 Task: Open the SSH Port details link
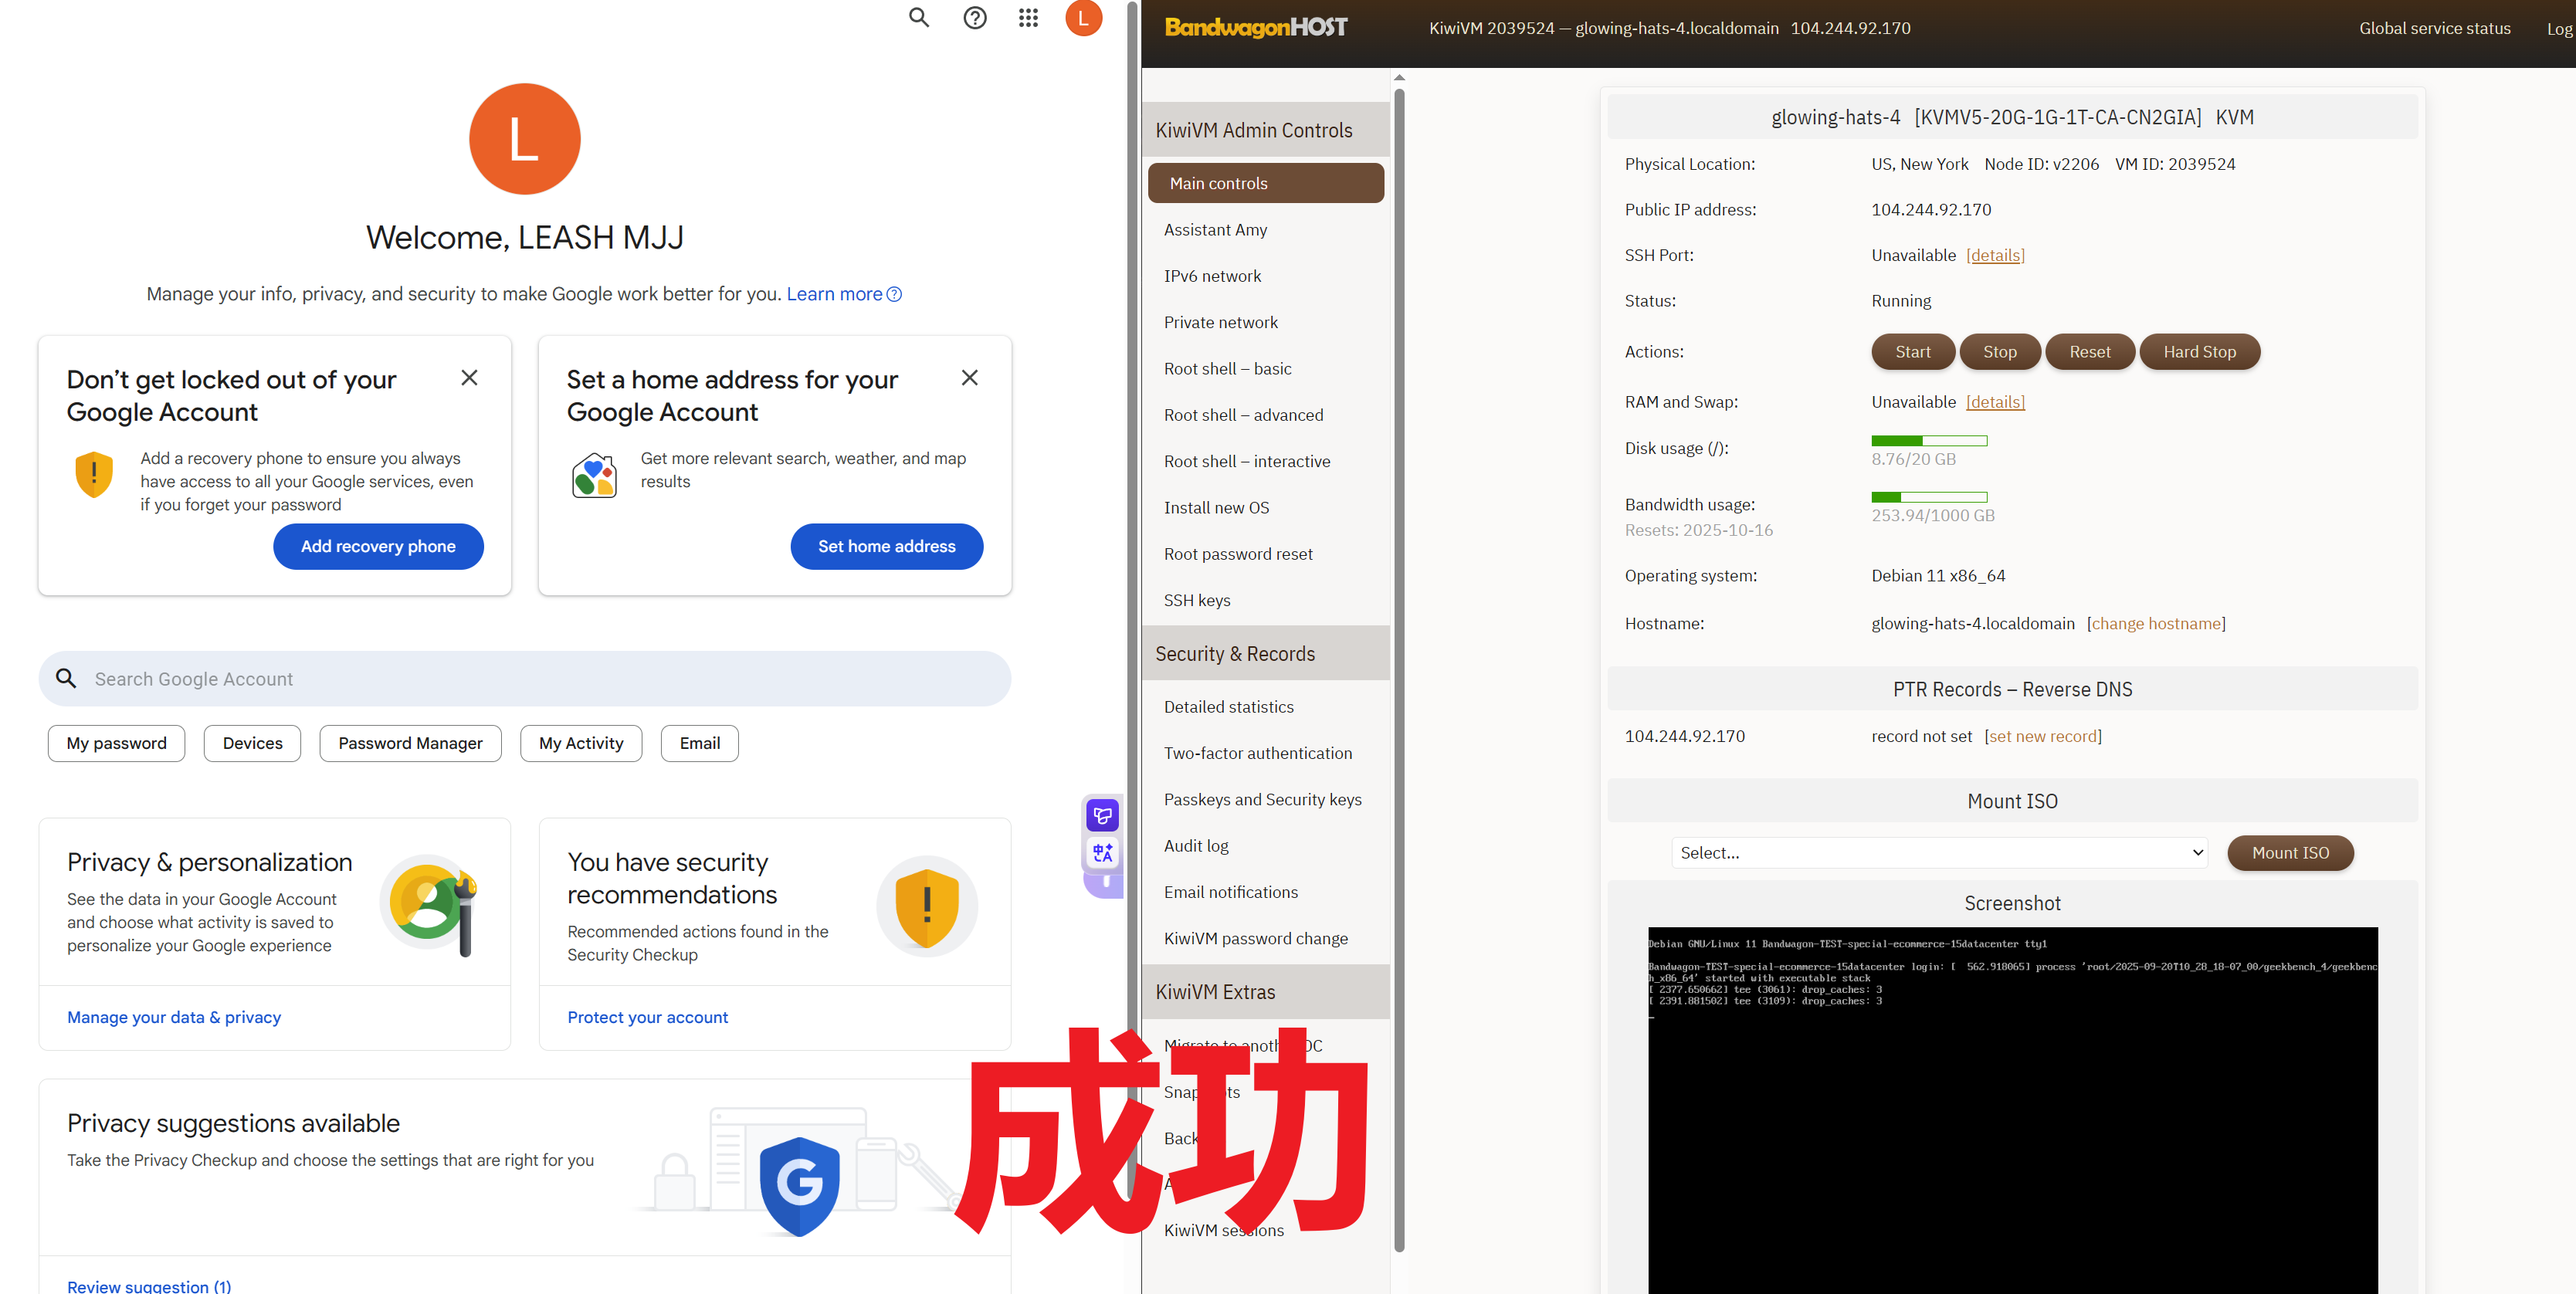(x=1995, y=255)
